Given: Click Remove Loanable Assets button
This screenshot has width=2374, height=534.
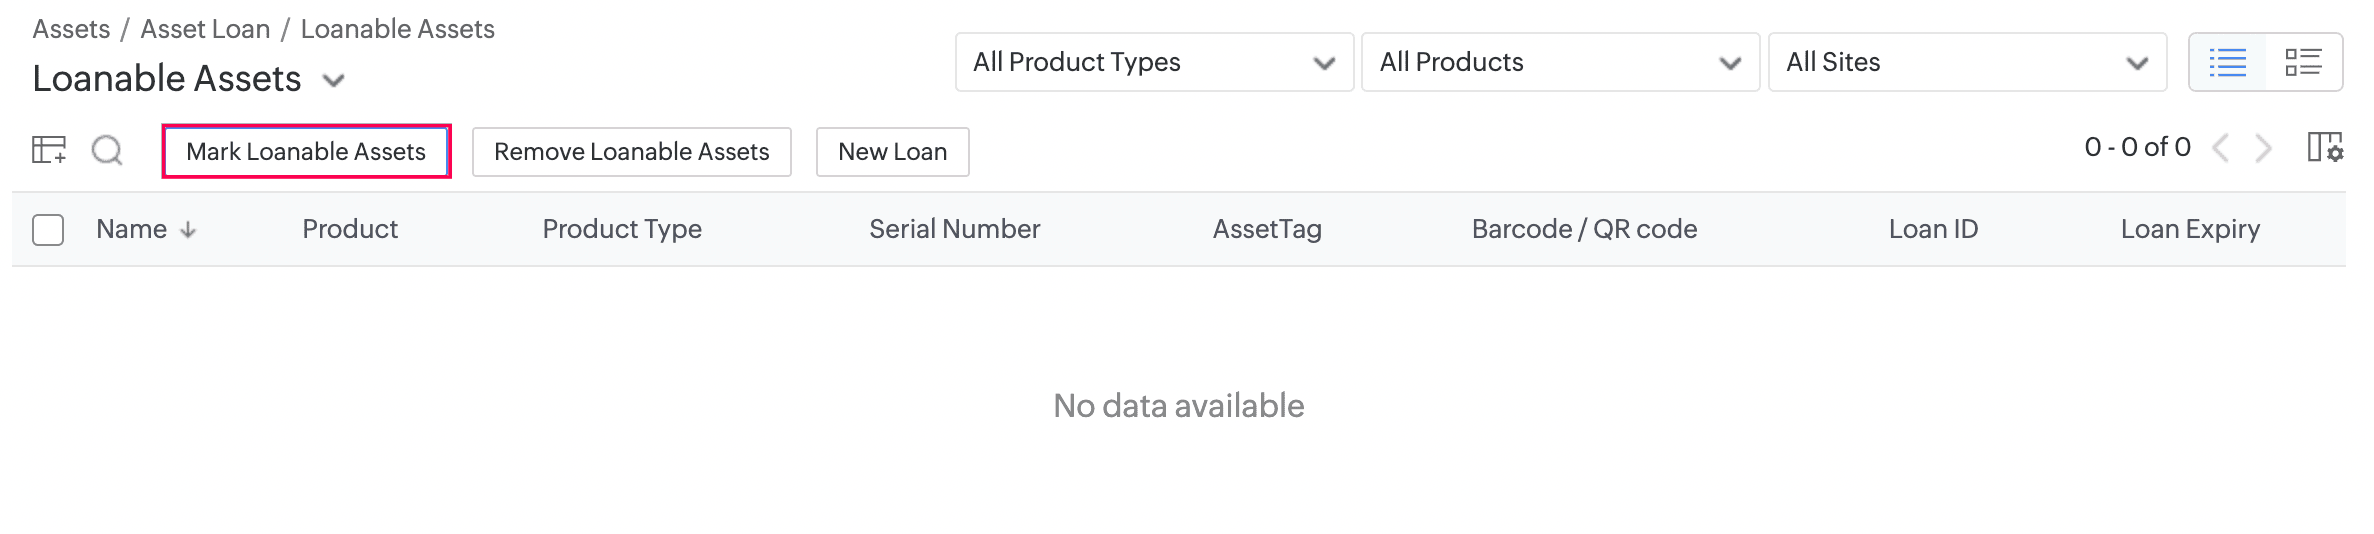Looking at the screenshot, I should [631, 151].
